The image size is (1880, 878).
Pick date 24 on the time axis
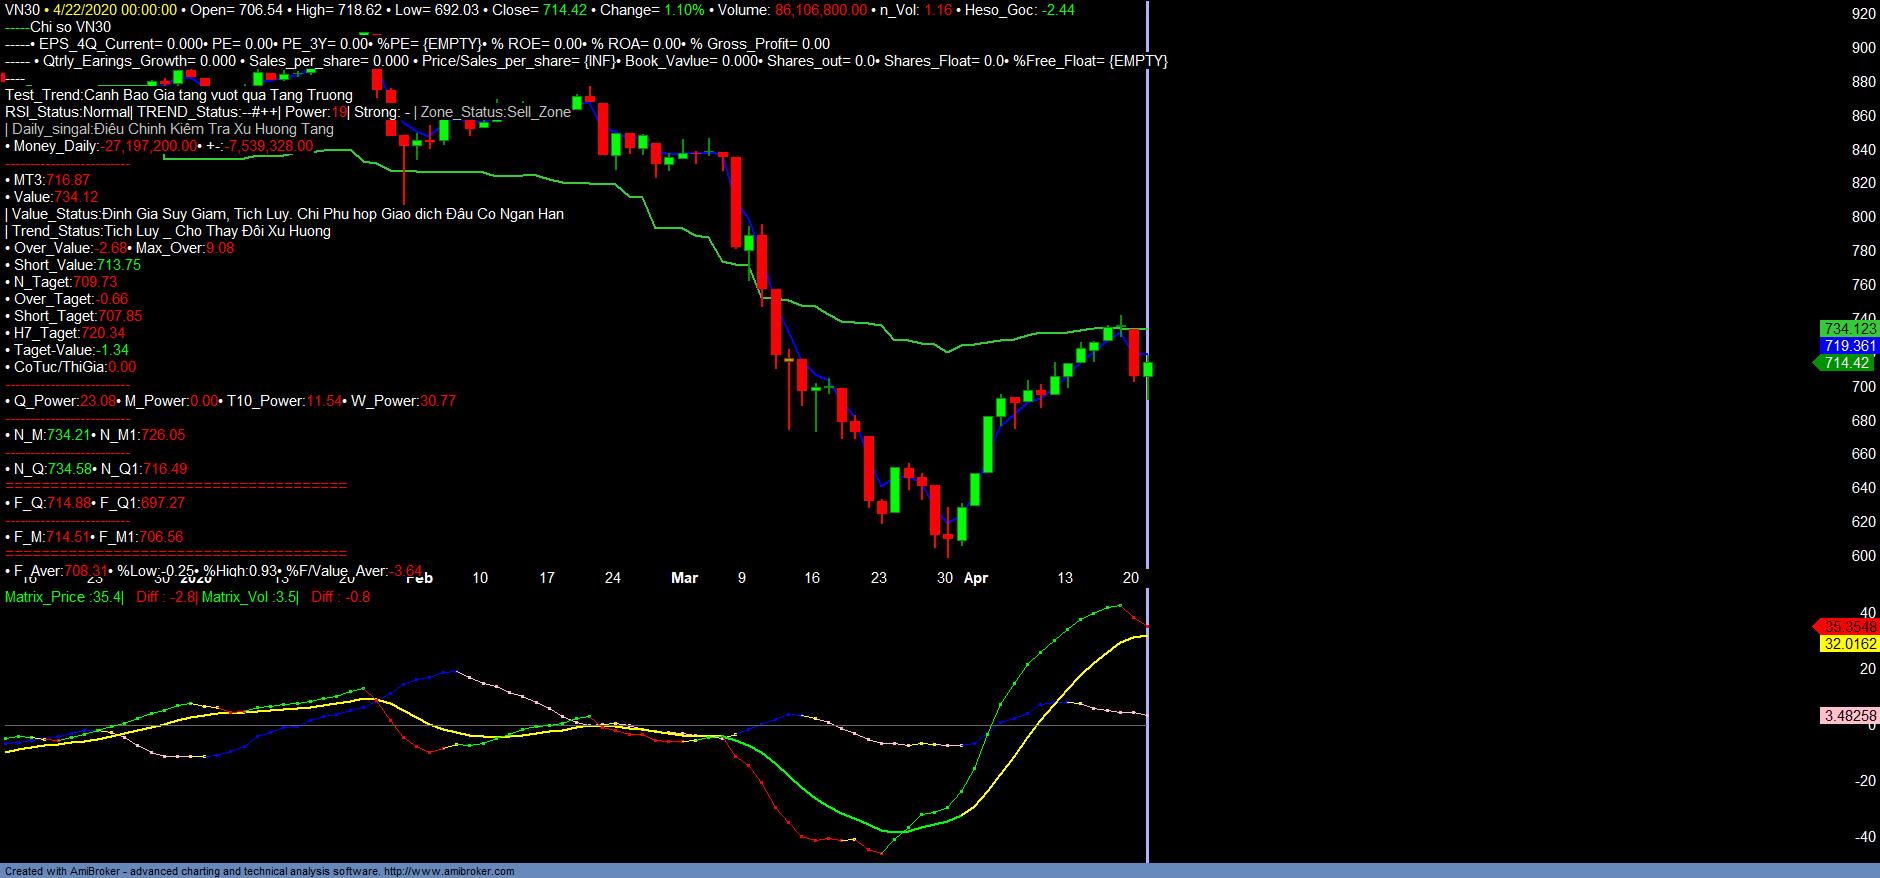pyautogui.click(x=613, y=578)
